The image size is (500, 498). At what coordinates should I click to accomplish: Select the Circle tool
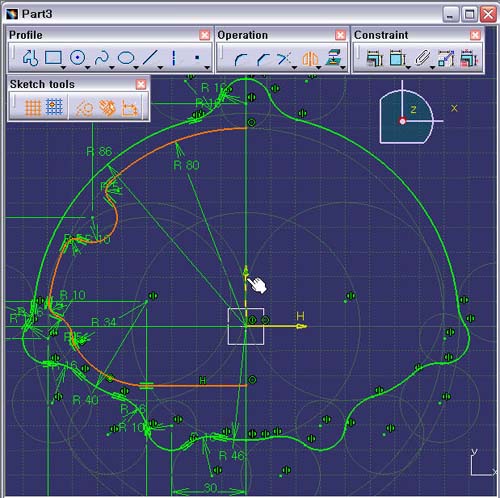(77, 58)
